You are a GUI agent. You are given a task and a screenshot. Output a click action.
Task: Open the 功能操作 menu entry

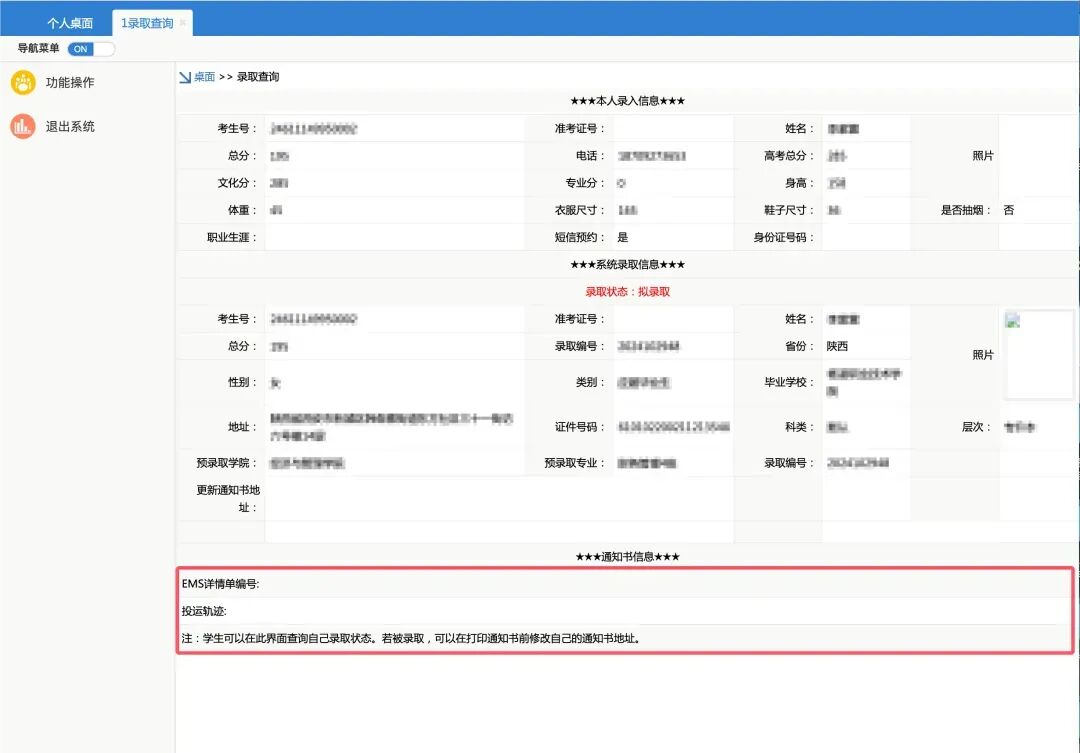70,83
